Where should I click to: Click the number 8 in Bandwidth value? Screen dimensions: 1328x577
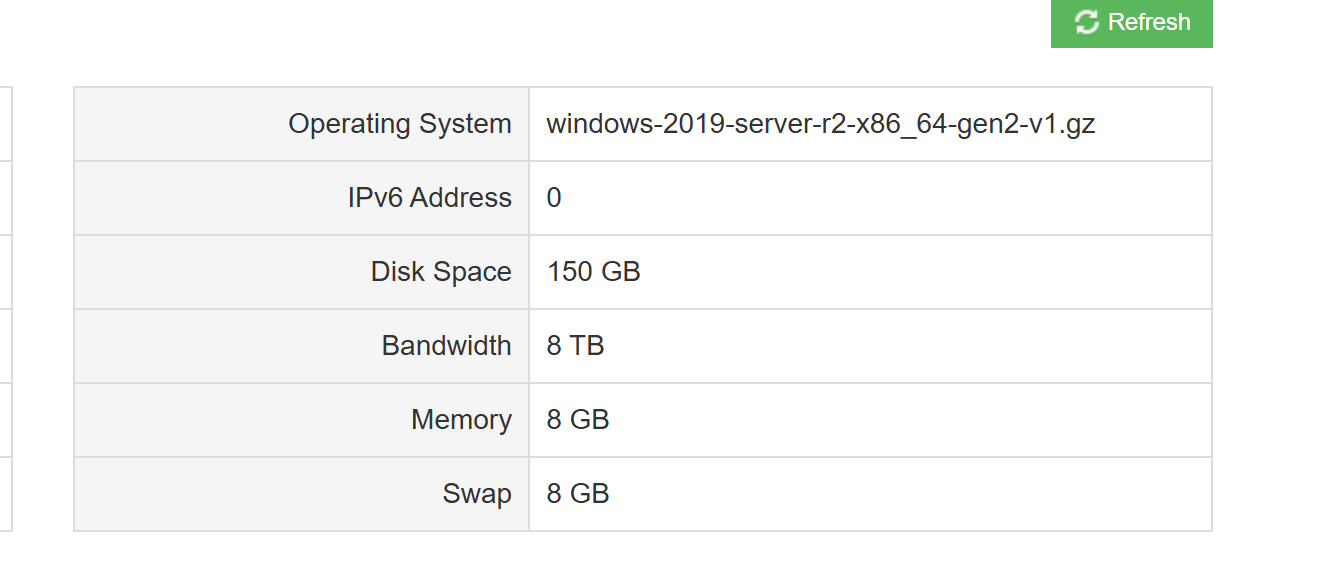click(x=554, y=346)
